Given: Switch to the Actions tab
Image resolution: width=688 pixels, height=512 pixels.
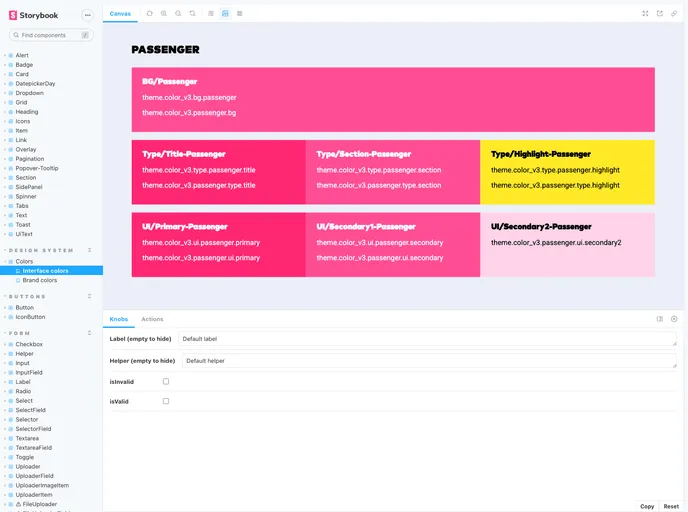Looking at the screenshot, I should [x=152, y=319].
